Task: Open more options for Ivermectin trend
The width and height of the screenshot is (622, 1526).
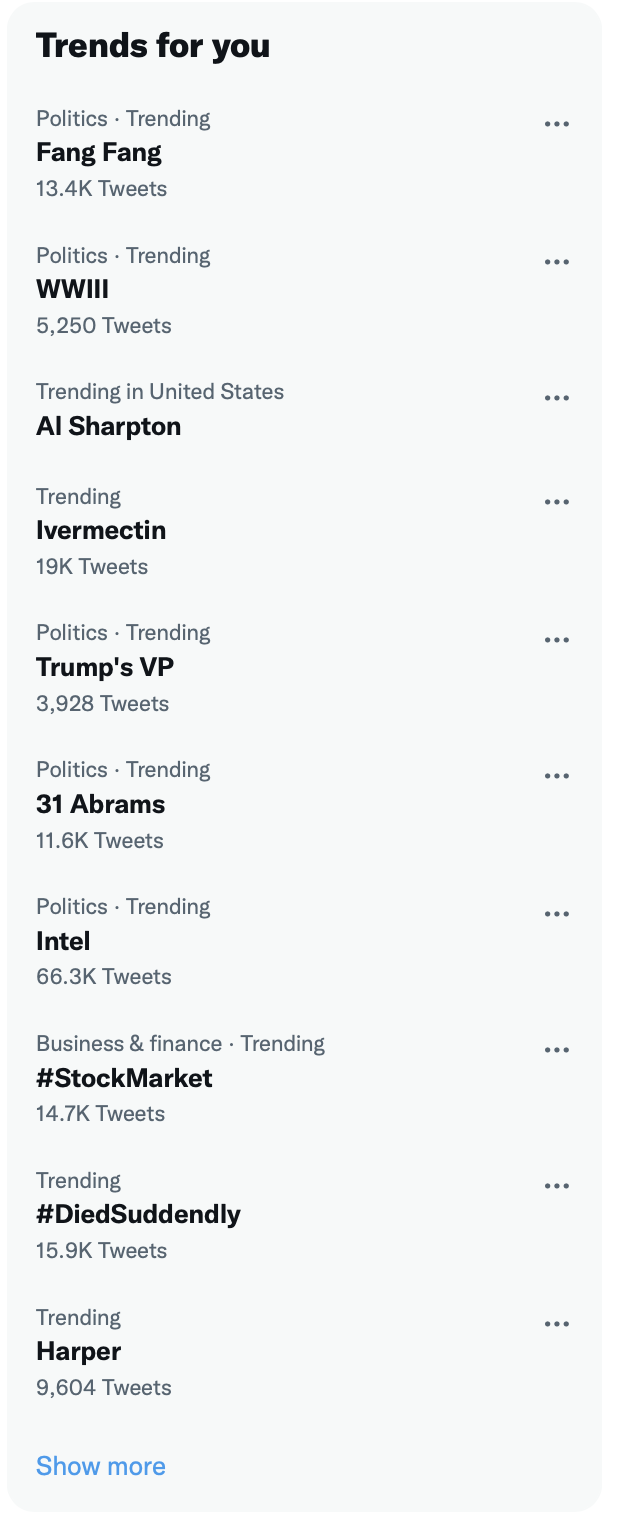Action: pos(556,502)
